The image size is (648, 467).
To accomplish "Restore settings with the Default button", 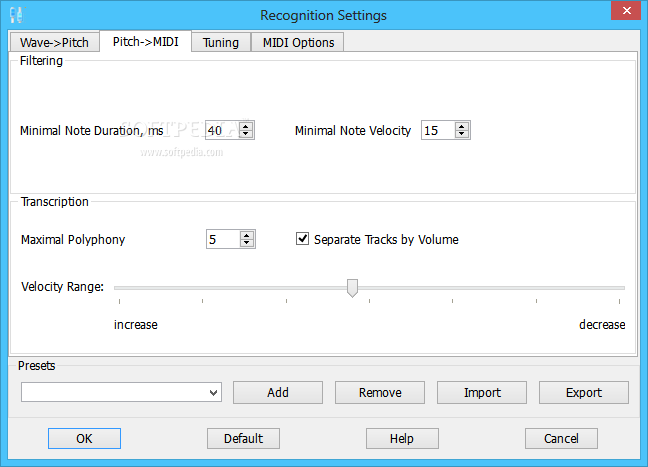I will (x=243, y=438).
